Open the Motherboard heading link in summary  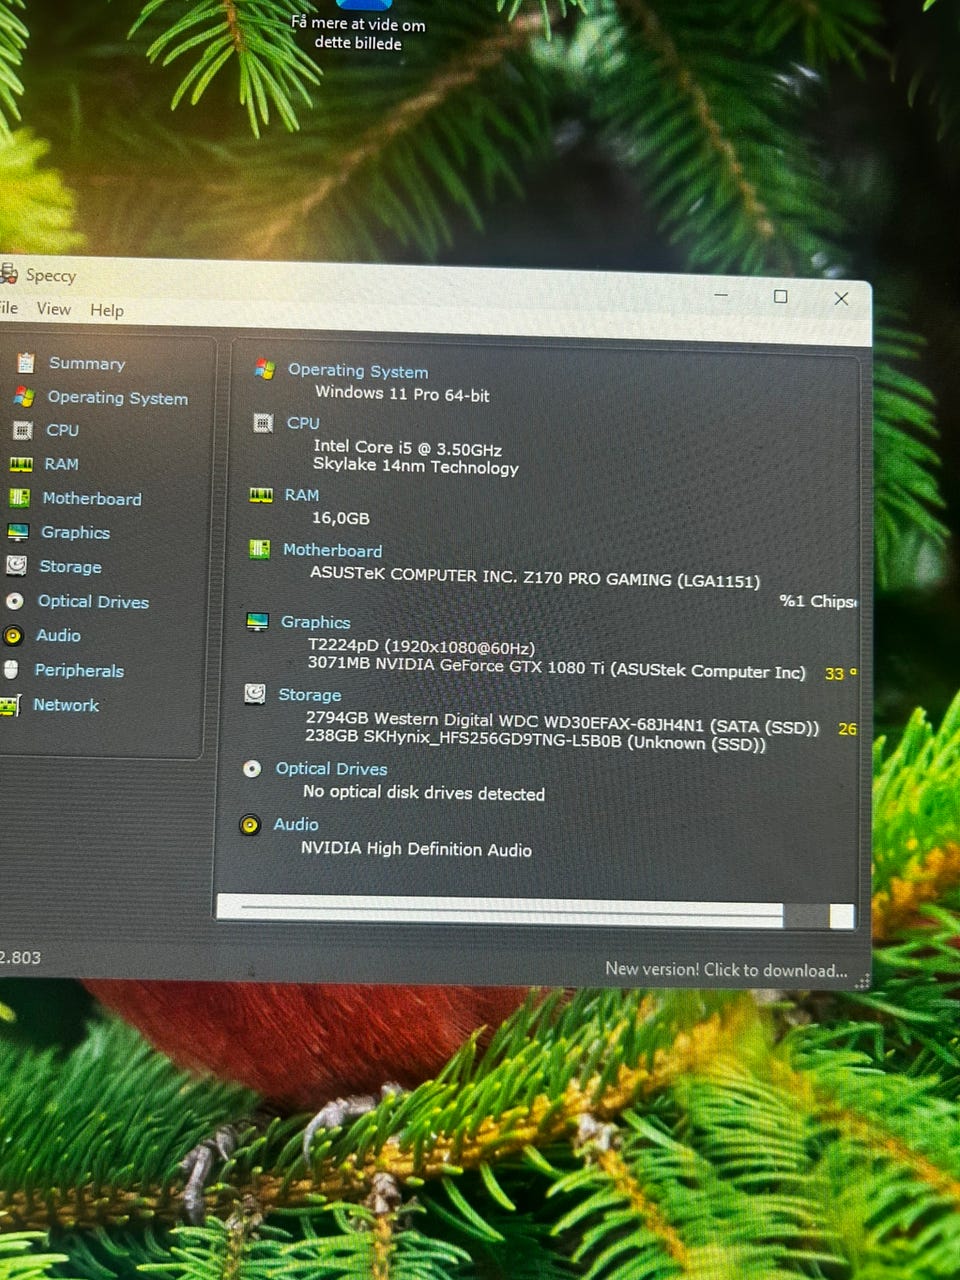point(332,550)
